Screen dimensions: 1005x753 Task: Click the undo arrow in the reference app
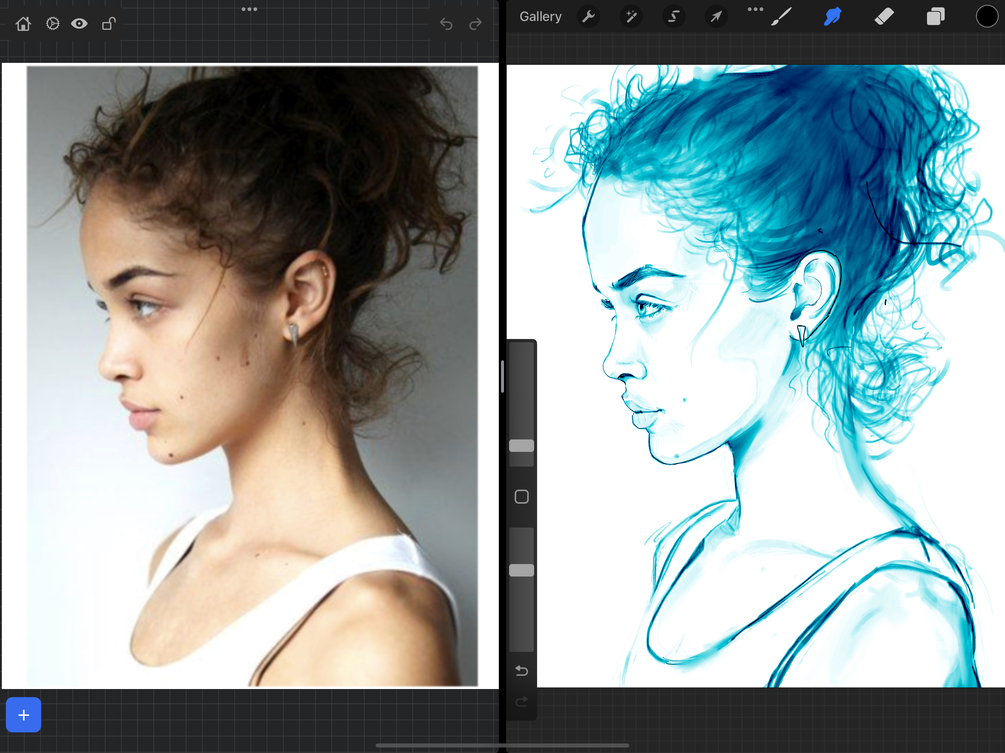pos(446,23)
